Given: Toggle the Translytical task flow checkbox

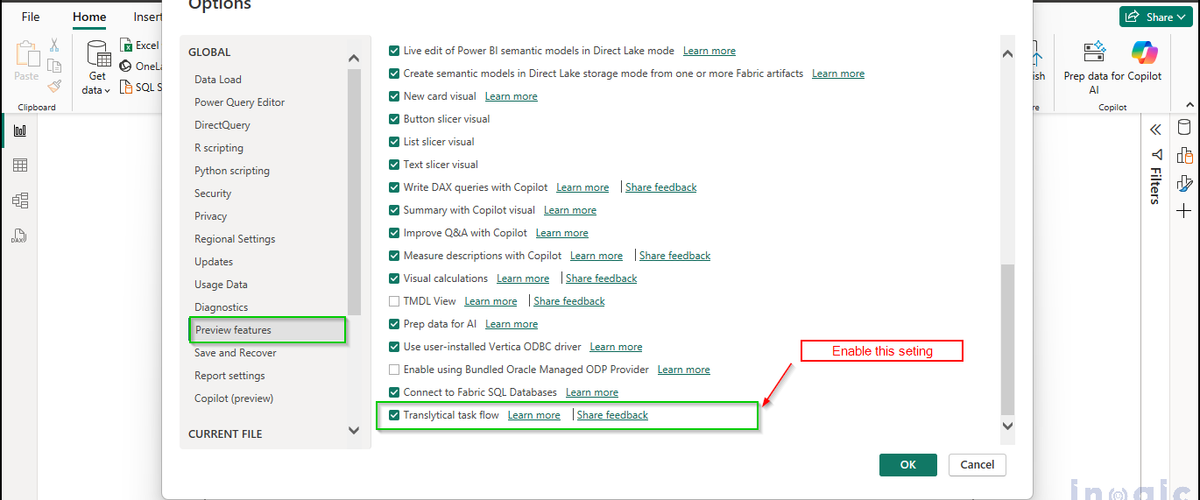Looking at the screenshot, I should click(x=394, y=415).
